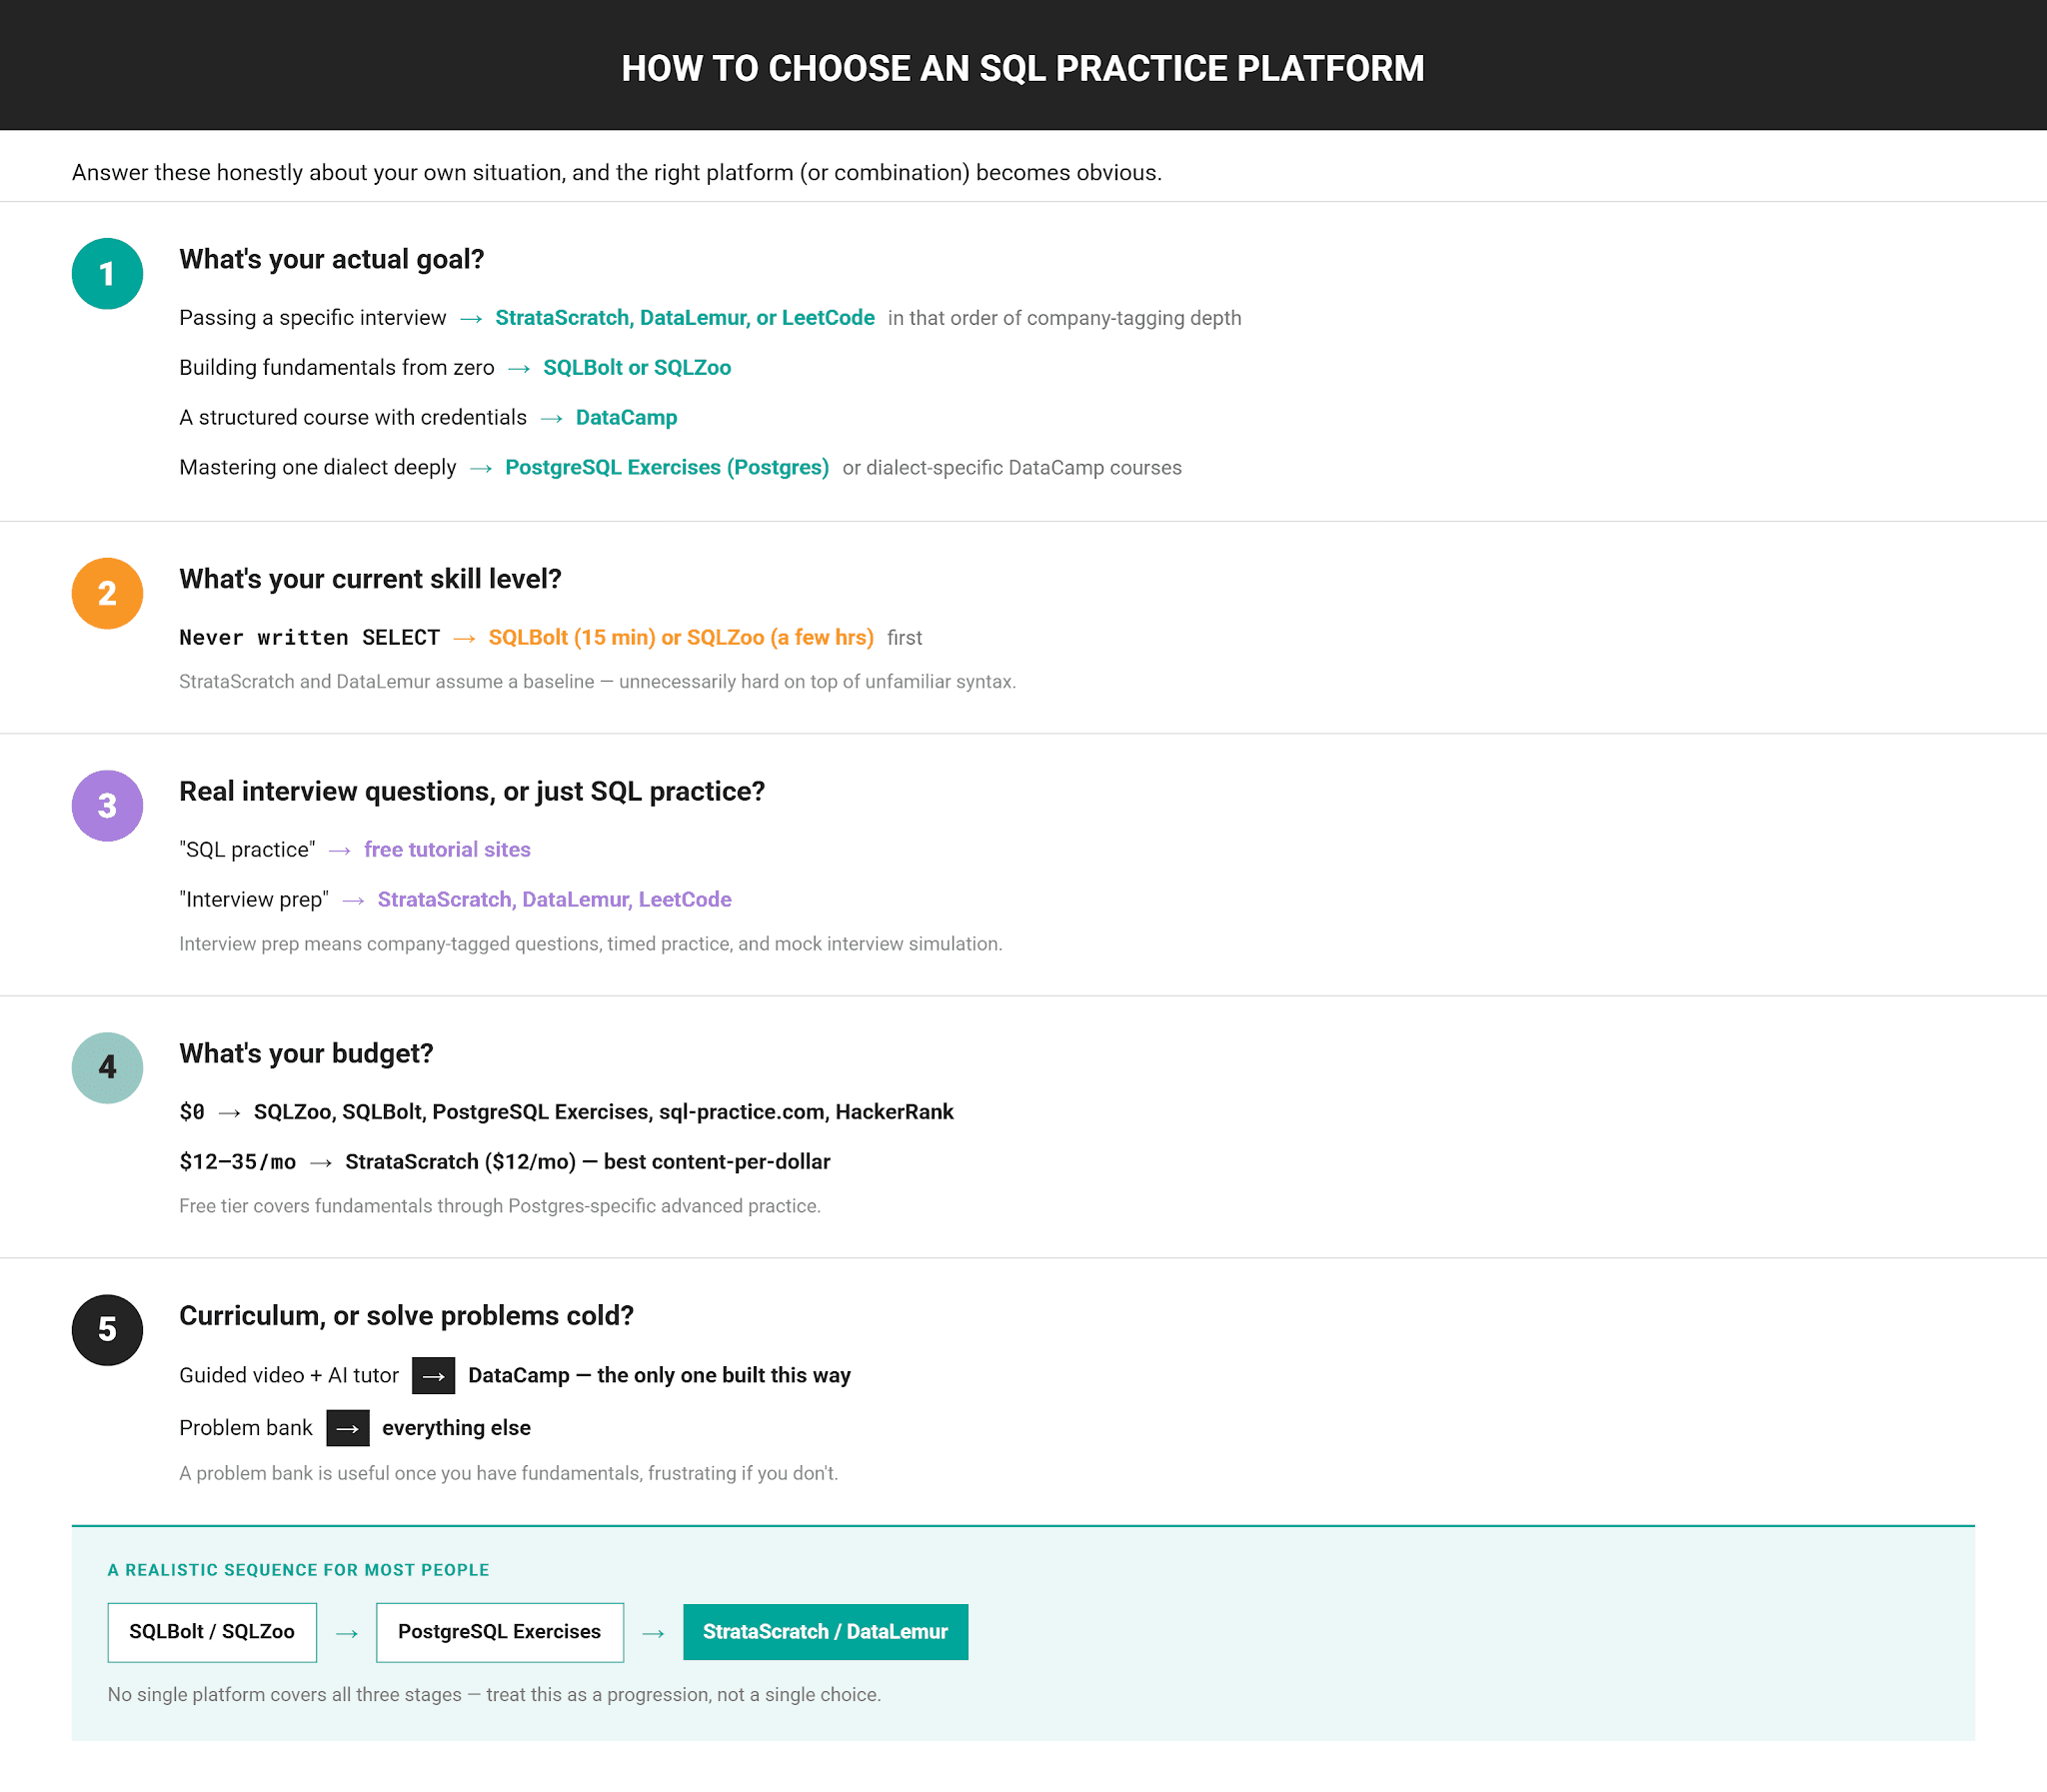The image size is (2047, 1792).
Task: Click 'Passing a specific interview' text
Action: click(313, 318)
